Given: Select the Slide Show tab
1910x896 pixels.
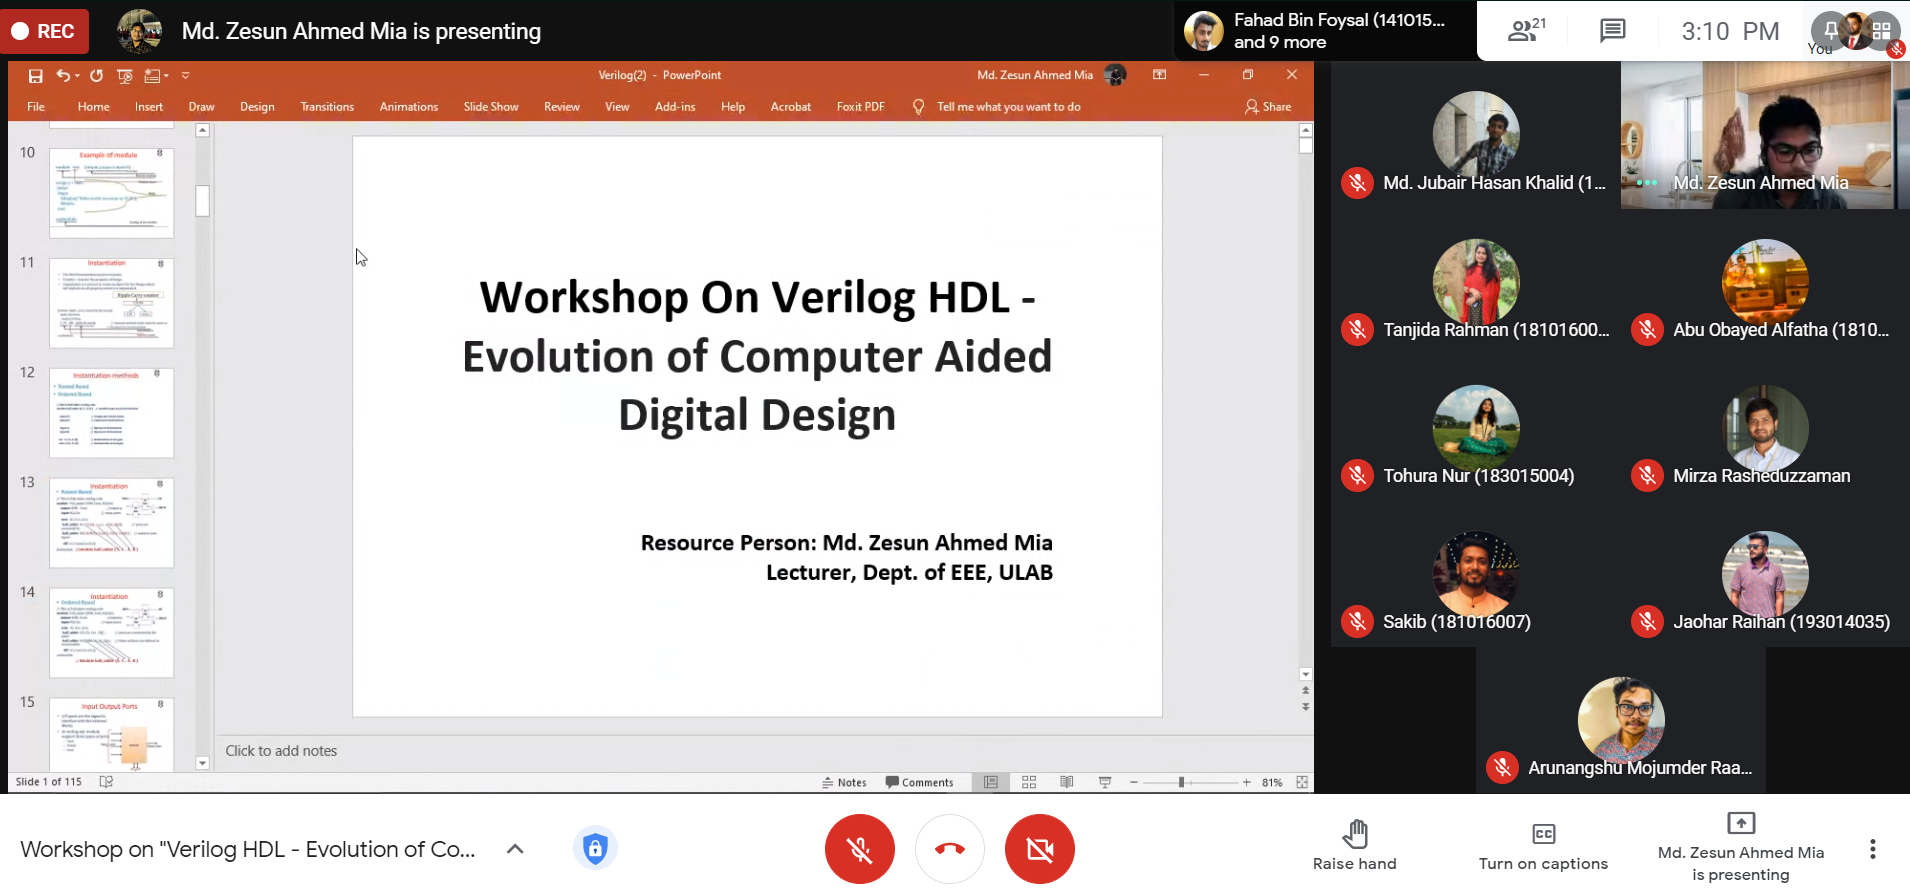Looking at the screenshot, I should pyautogui.click(x=491, y=107).
